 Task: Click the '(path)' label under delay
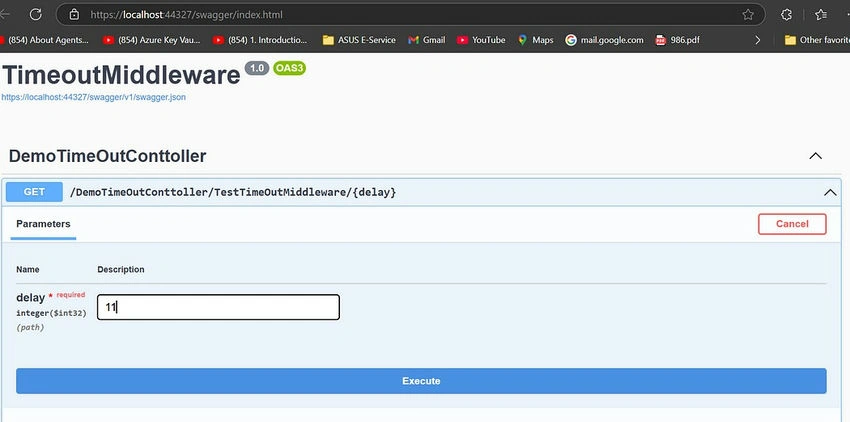point(30,328)
